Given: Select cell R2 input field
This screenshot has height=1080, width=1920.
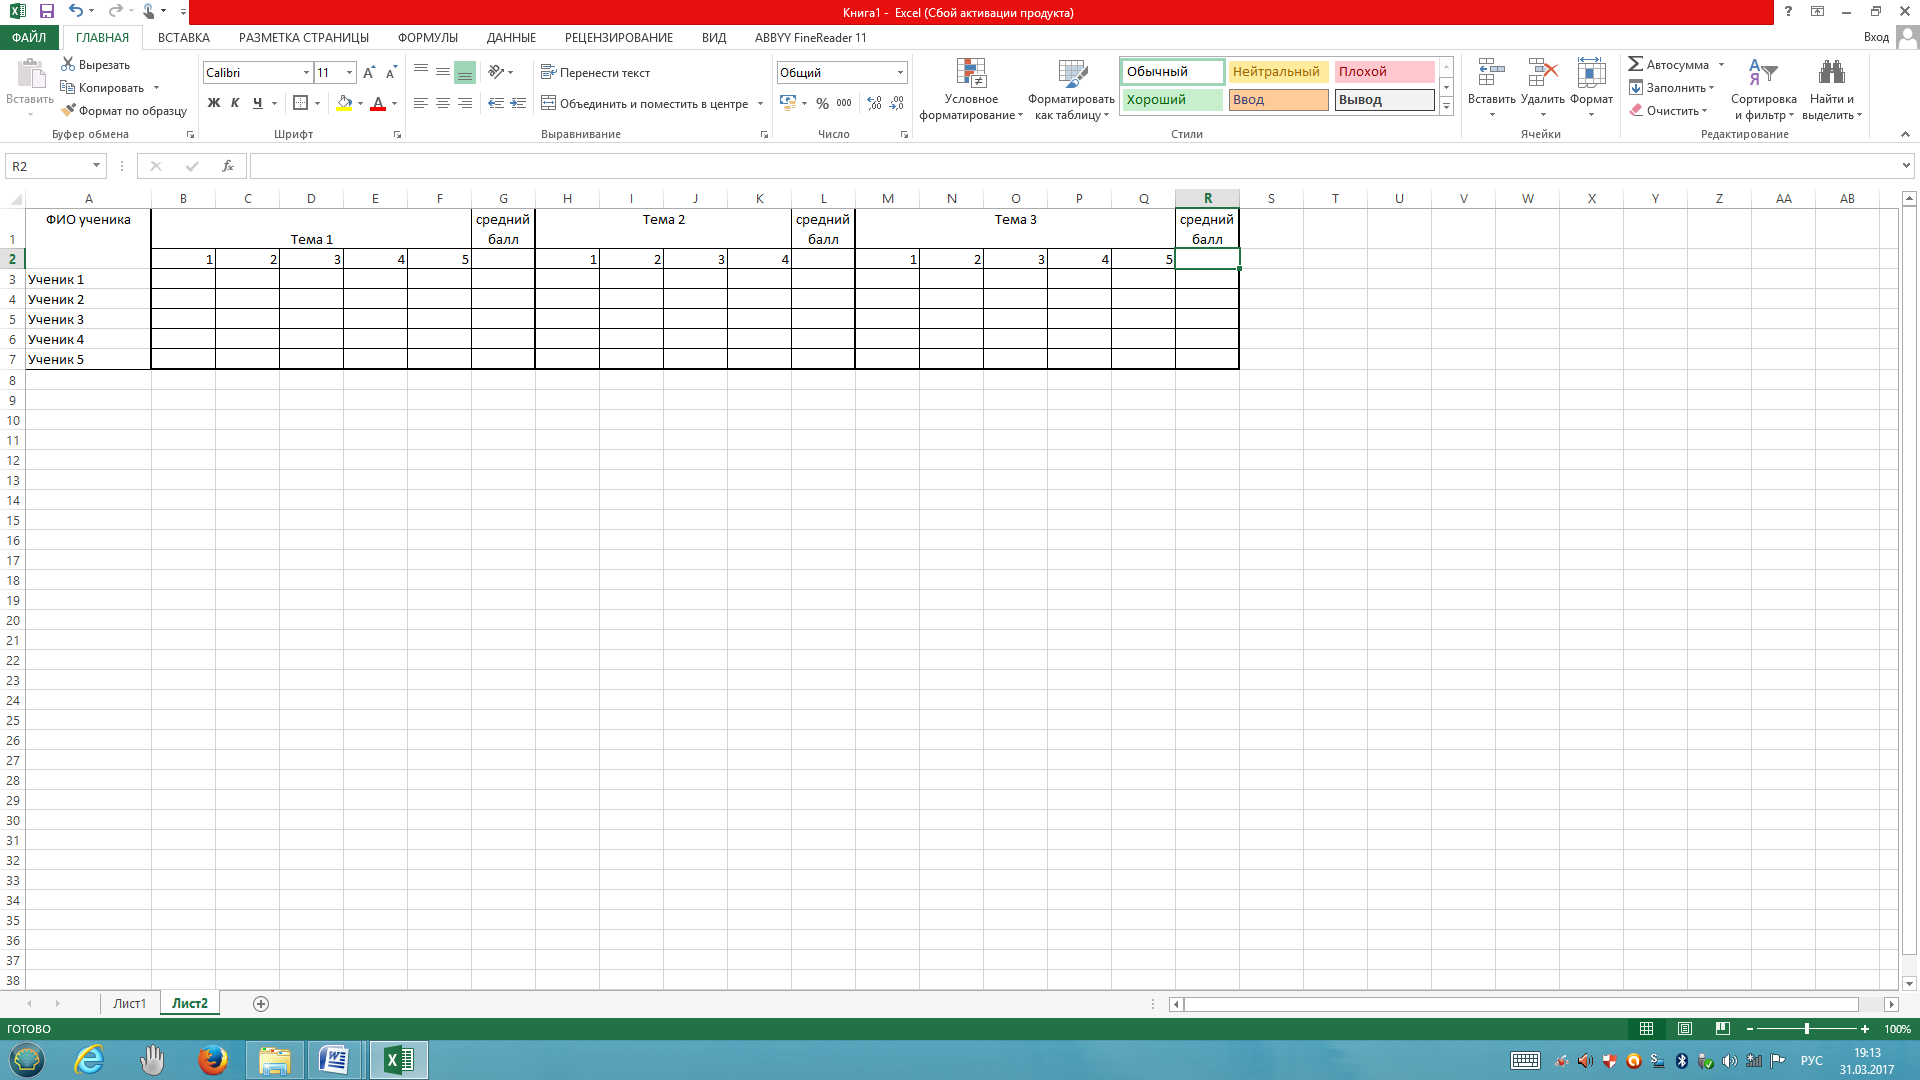Looking at the screenshot, I should pyautogui.click(x=1207, y=258).
